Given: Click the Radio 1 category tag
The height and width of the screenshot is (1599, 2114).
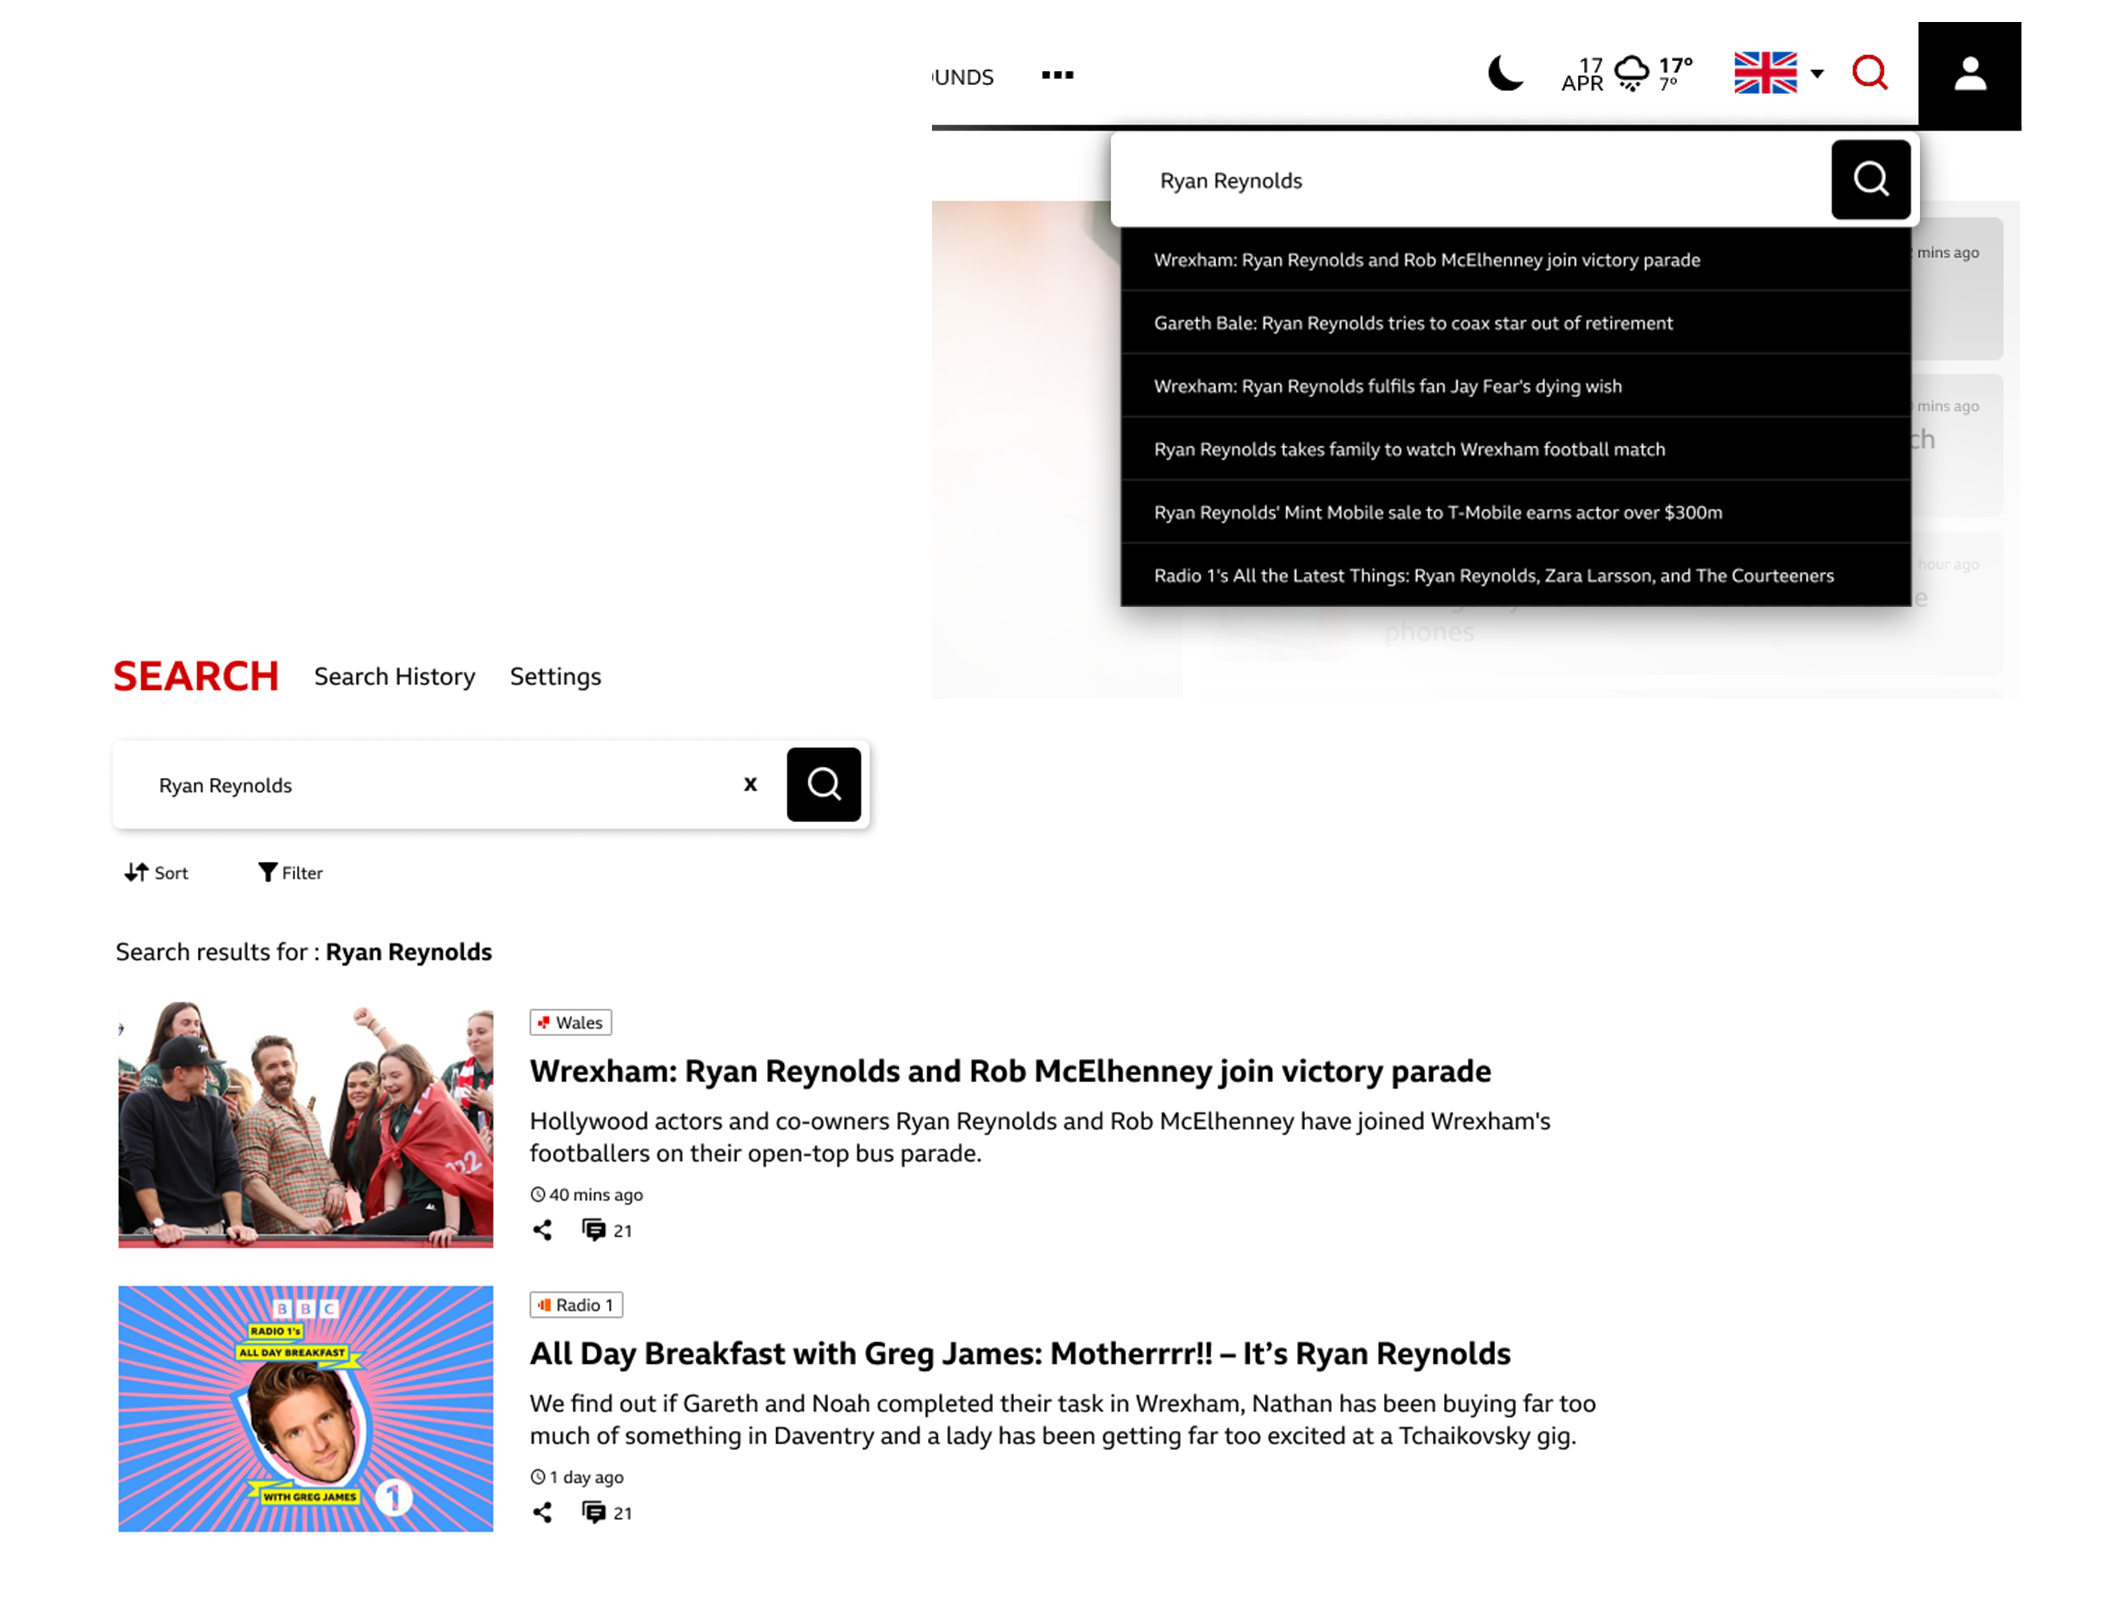Looking at the screenshot, I should point(577,1305).
